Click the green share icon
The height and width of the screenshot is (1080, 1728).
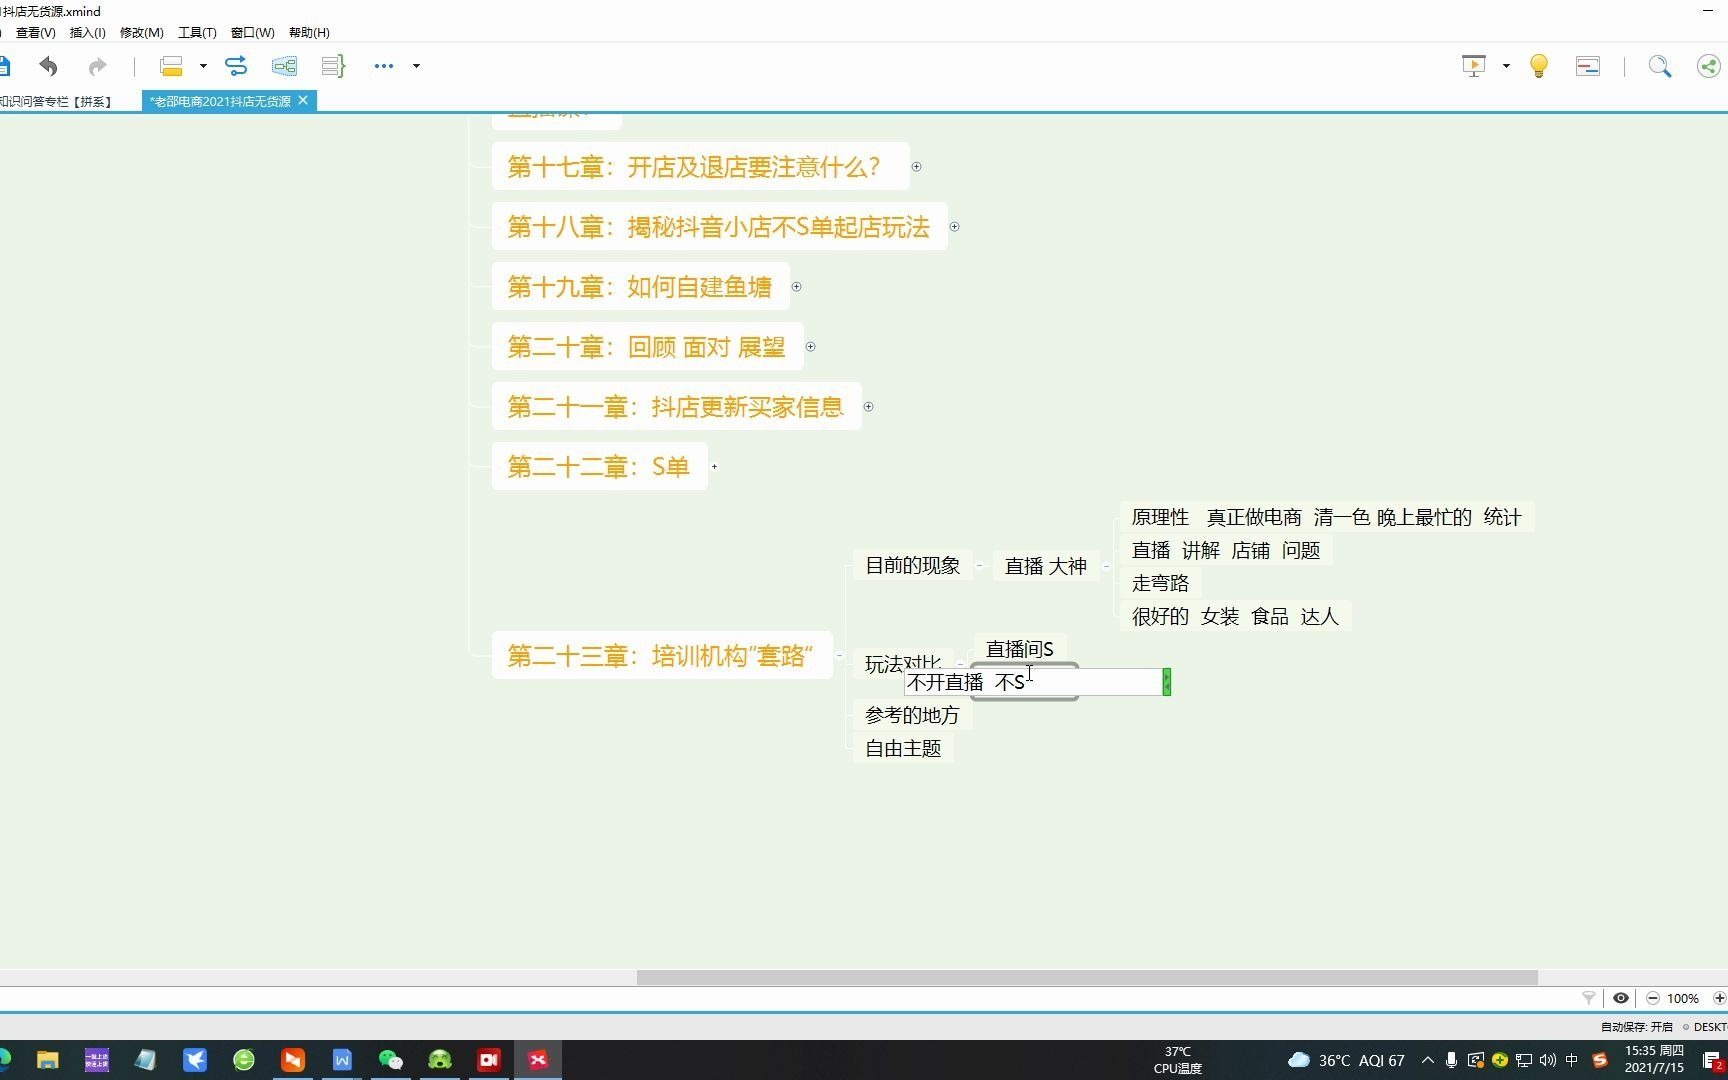(1709, 66)
